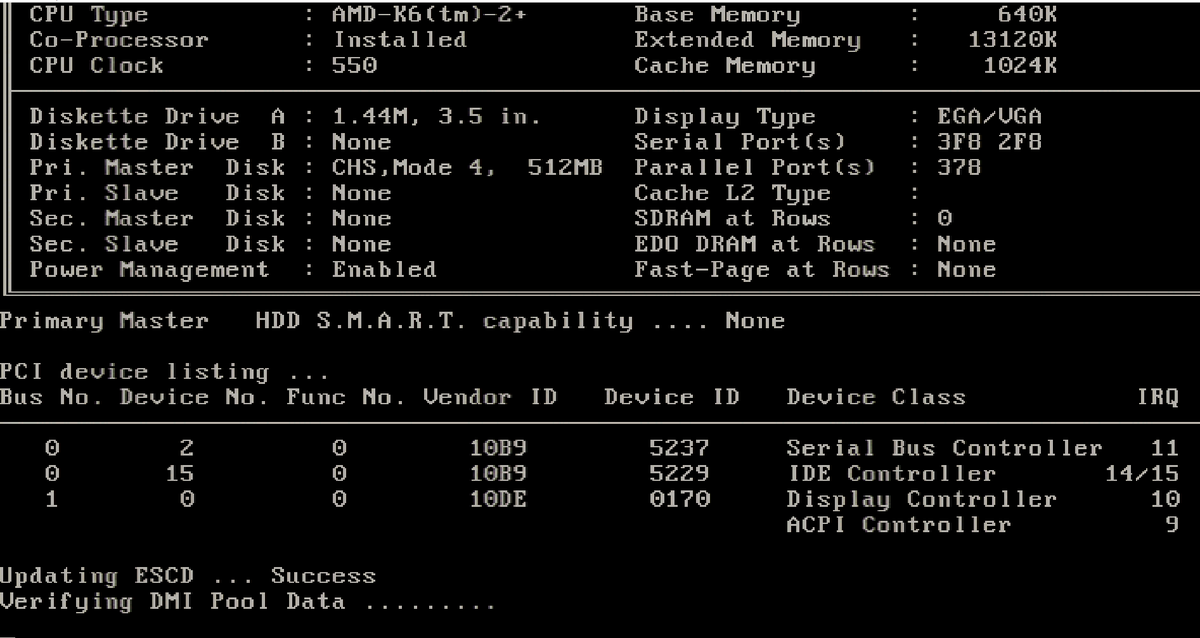Click the 'Device ID' column header
Screen dimensions: 1200x638
point(672,398)
